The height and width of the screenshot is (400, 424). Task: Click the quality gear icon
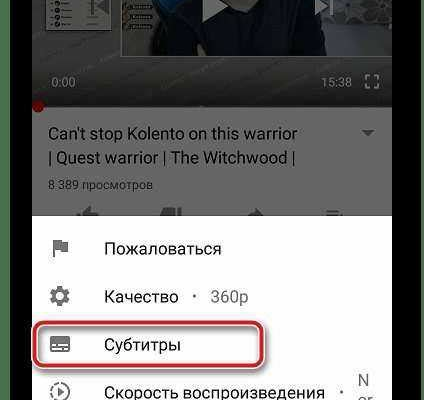click(60, 296)
